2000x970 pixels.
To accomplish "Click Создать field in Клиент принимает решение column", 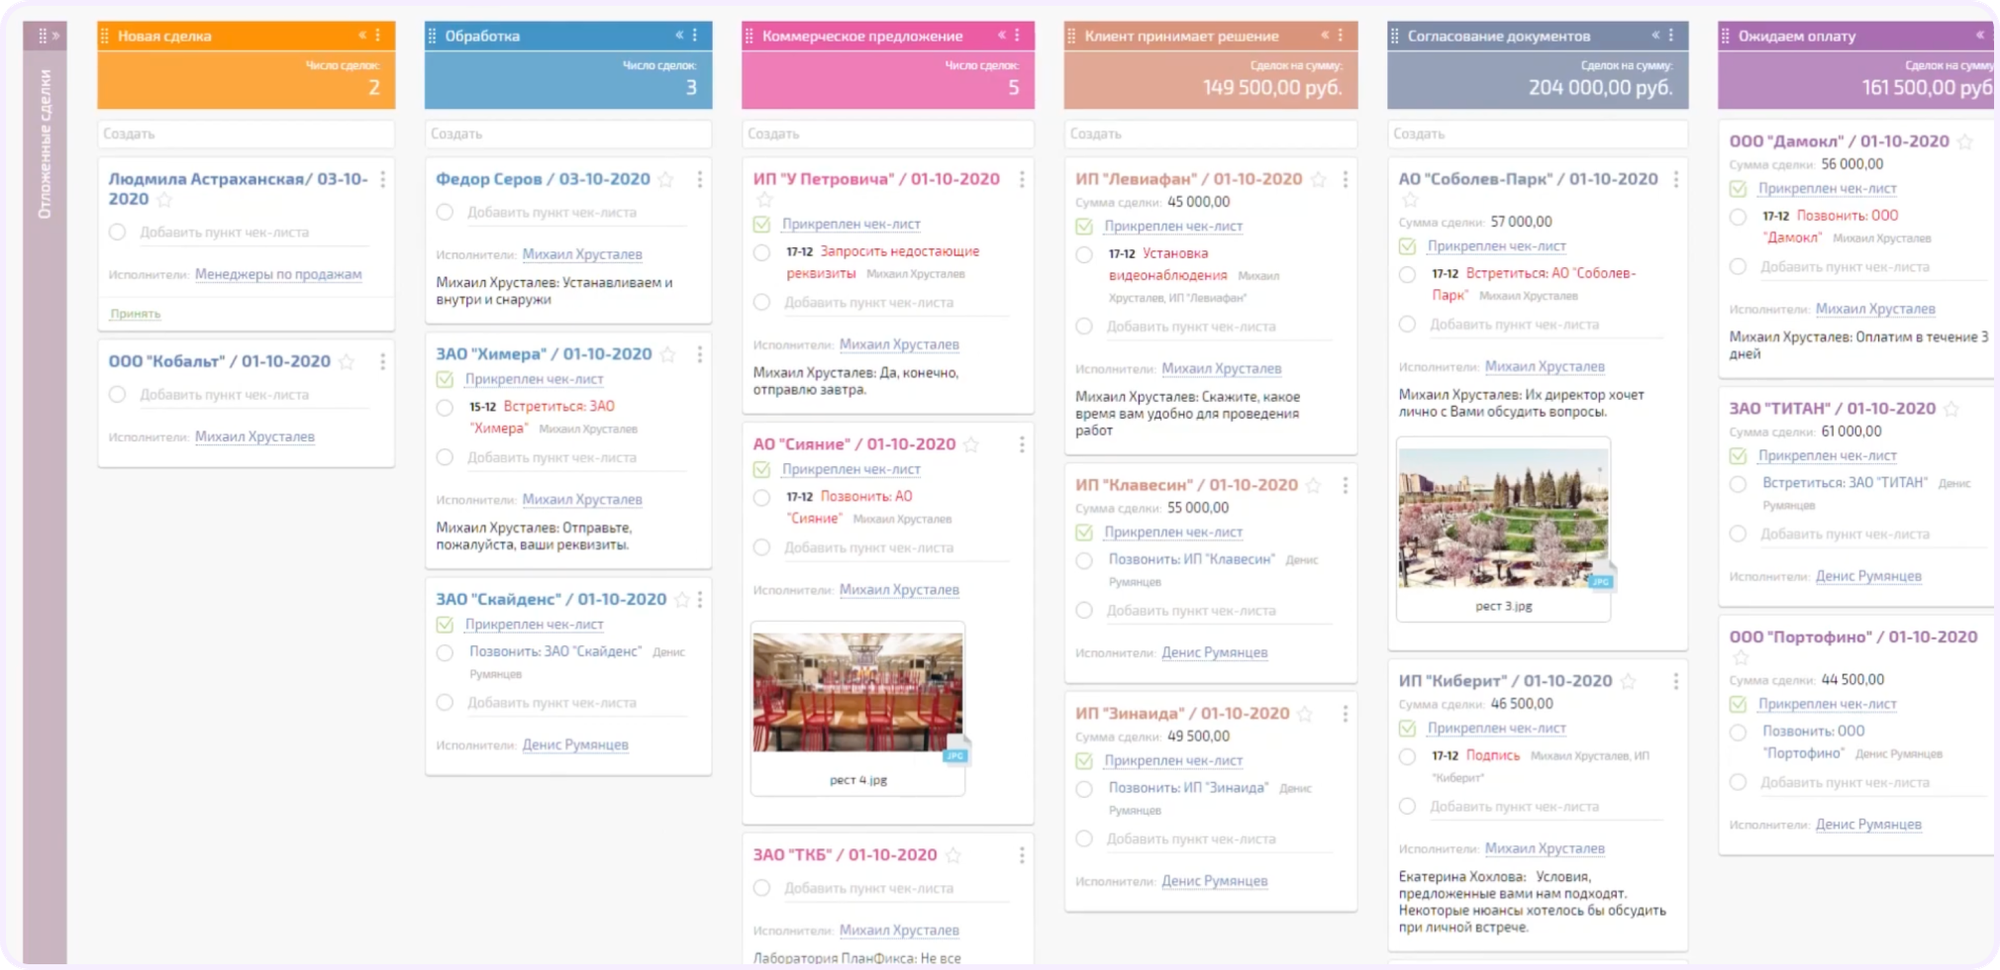I will click(1211, 134).
